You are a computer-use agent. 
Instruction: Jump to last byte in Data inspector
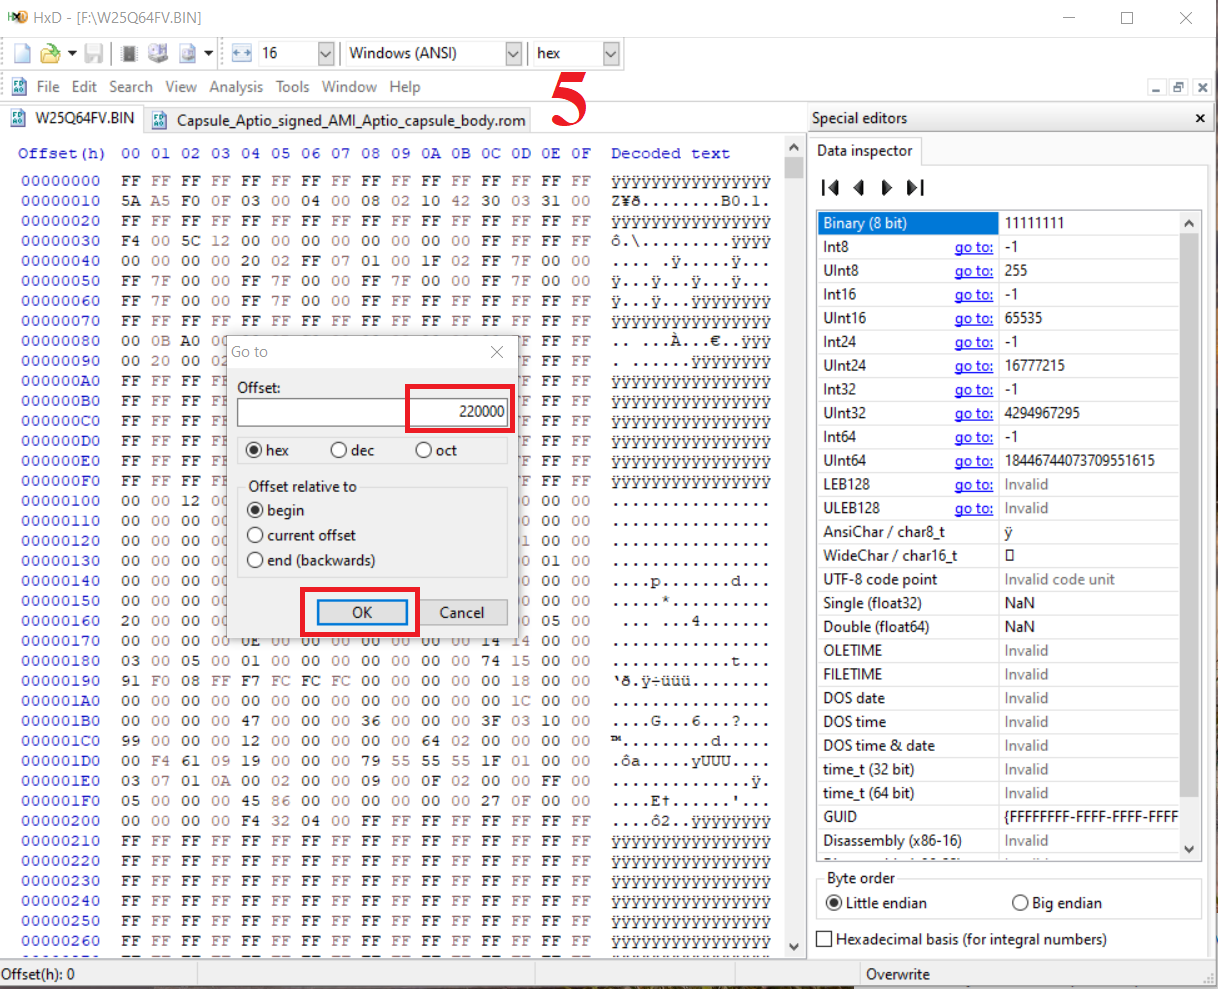click(914, 188)
